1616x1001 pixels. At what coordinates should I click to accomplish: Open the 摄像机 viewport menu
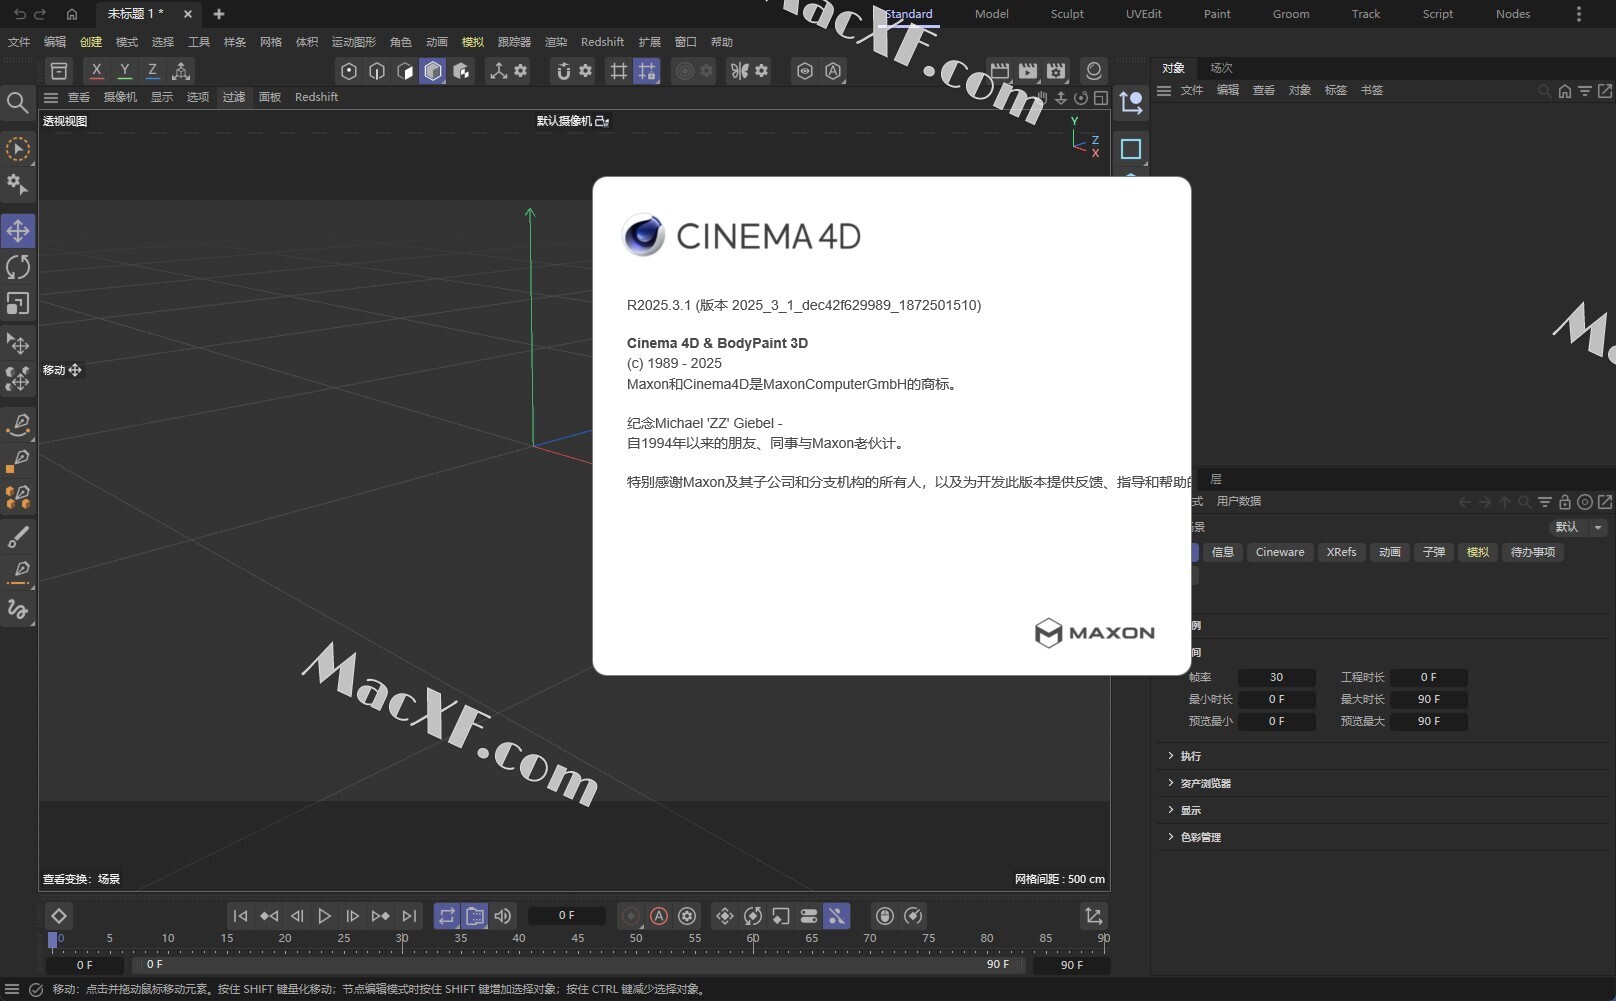pyautogui.click(x=120, y=97)
